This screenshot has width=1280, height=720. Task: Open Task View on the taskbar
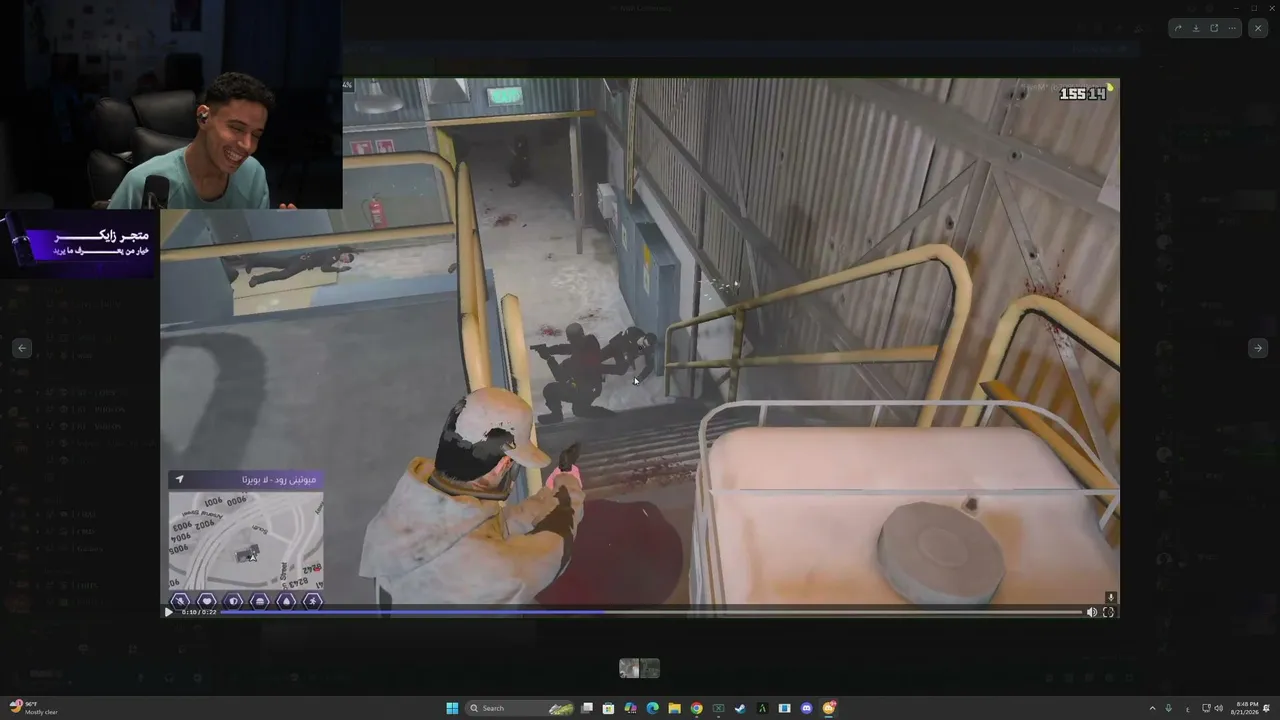(587, 708)
